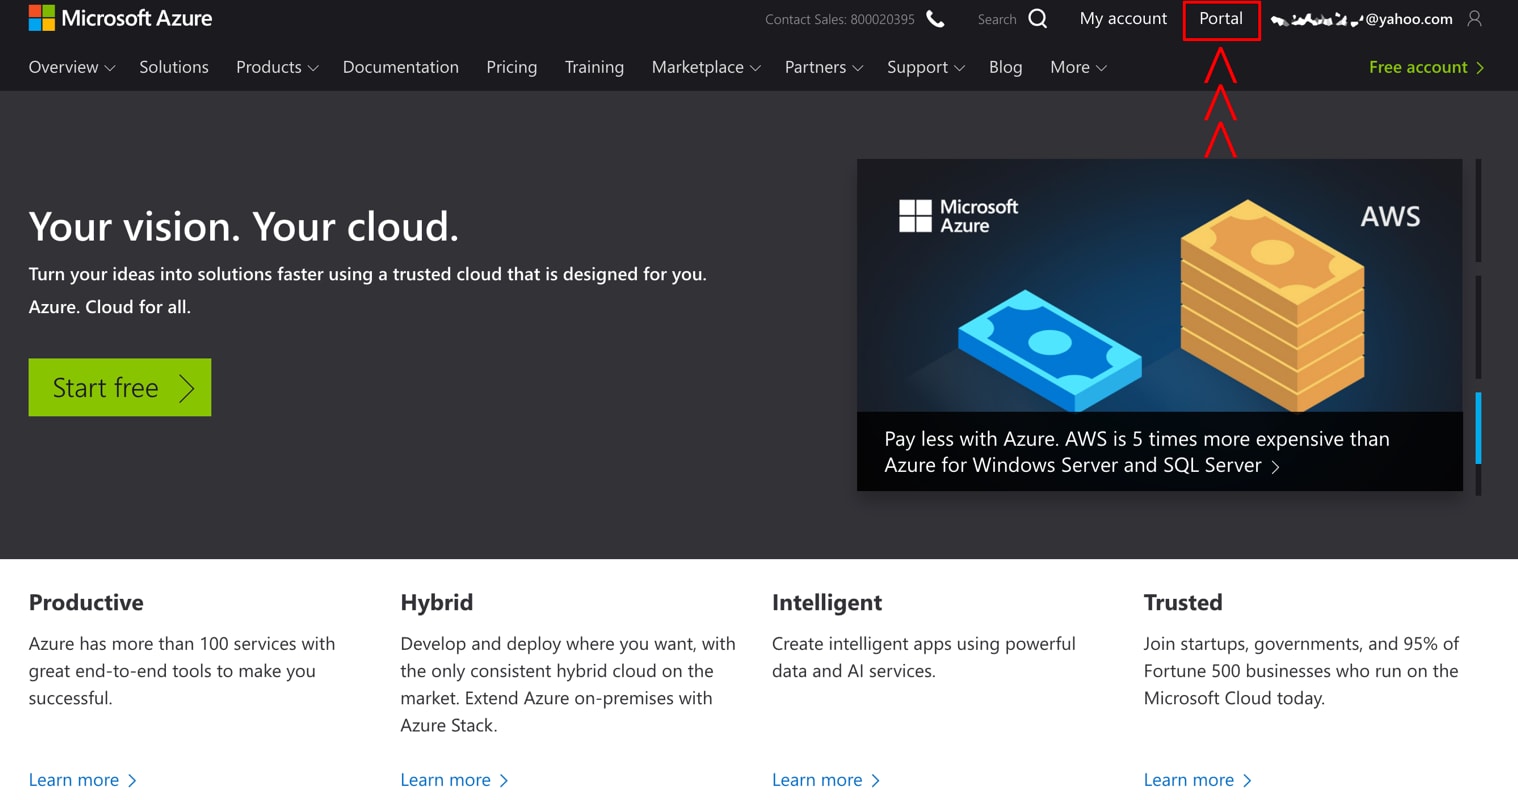Open the Pricing page from navigation
The width and height of the screenshot is (1518, 800).
(x=511, y=67)
